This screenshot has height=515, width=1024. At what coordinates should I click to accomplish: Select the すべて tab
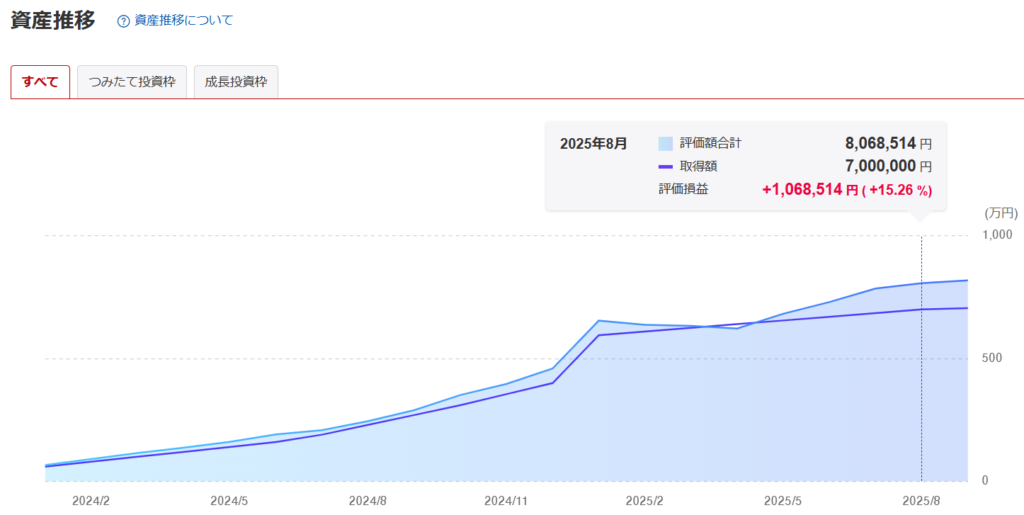click(x=40, y=82)
